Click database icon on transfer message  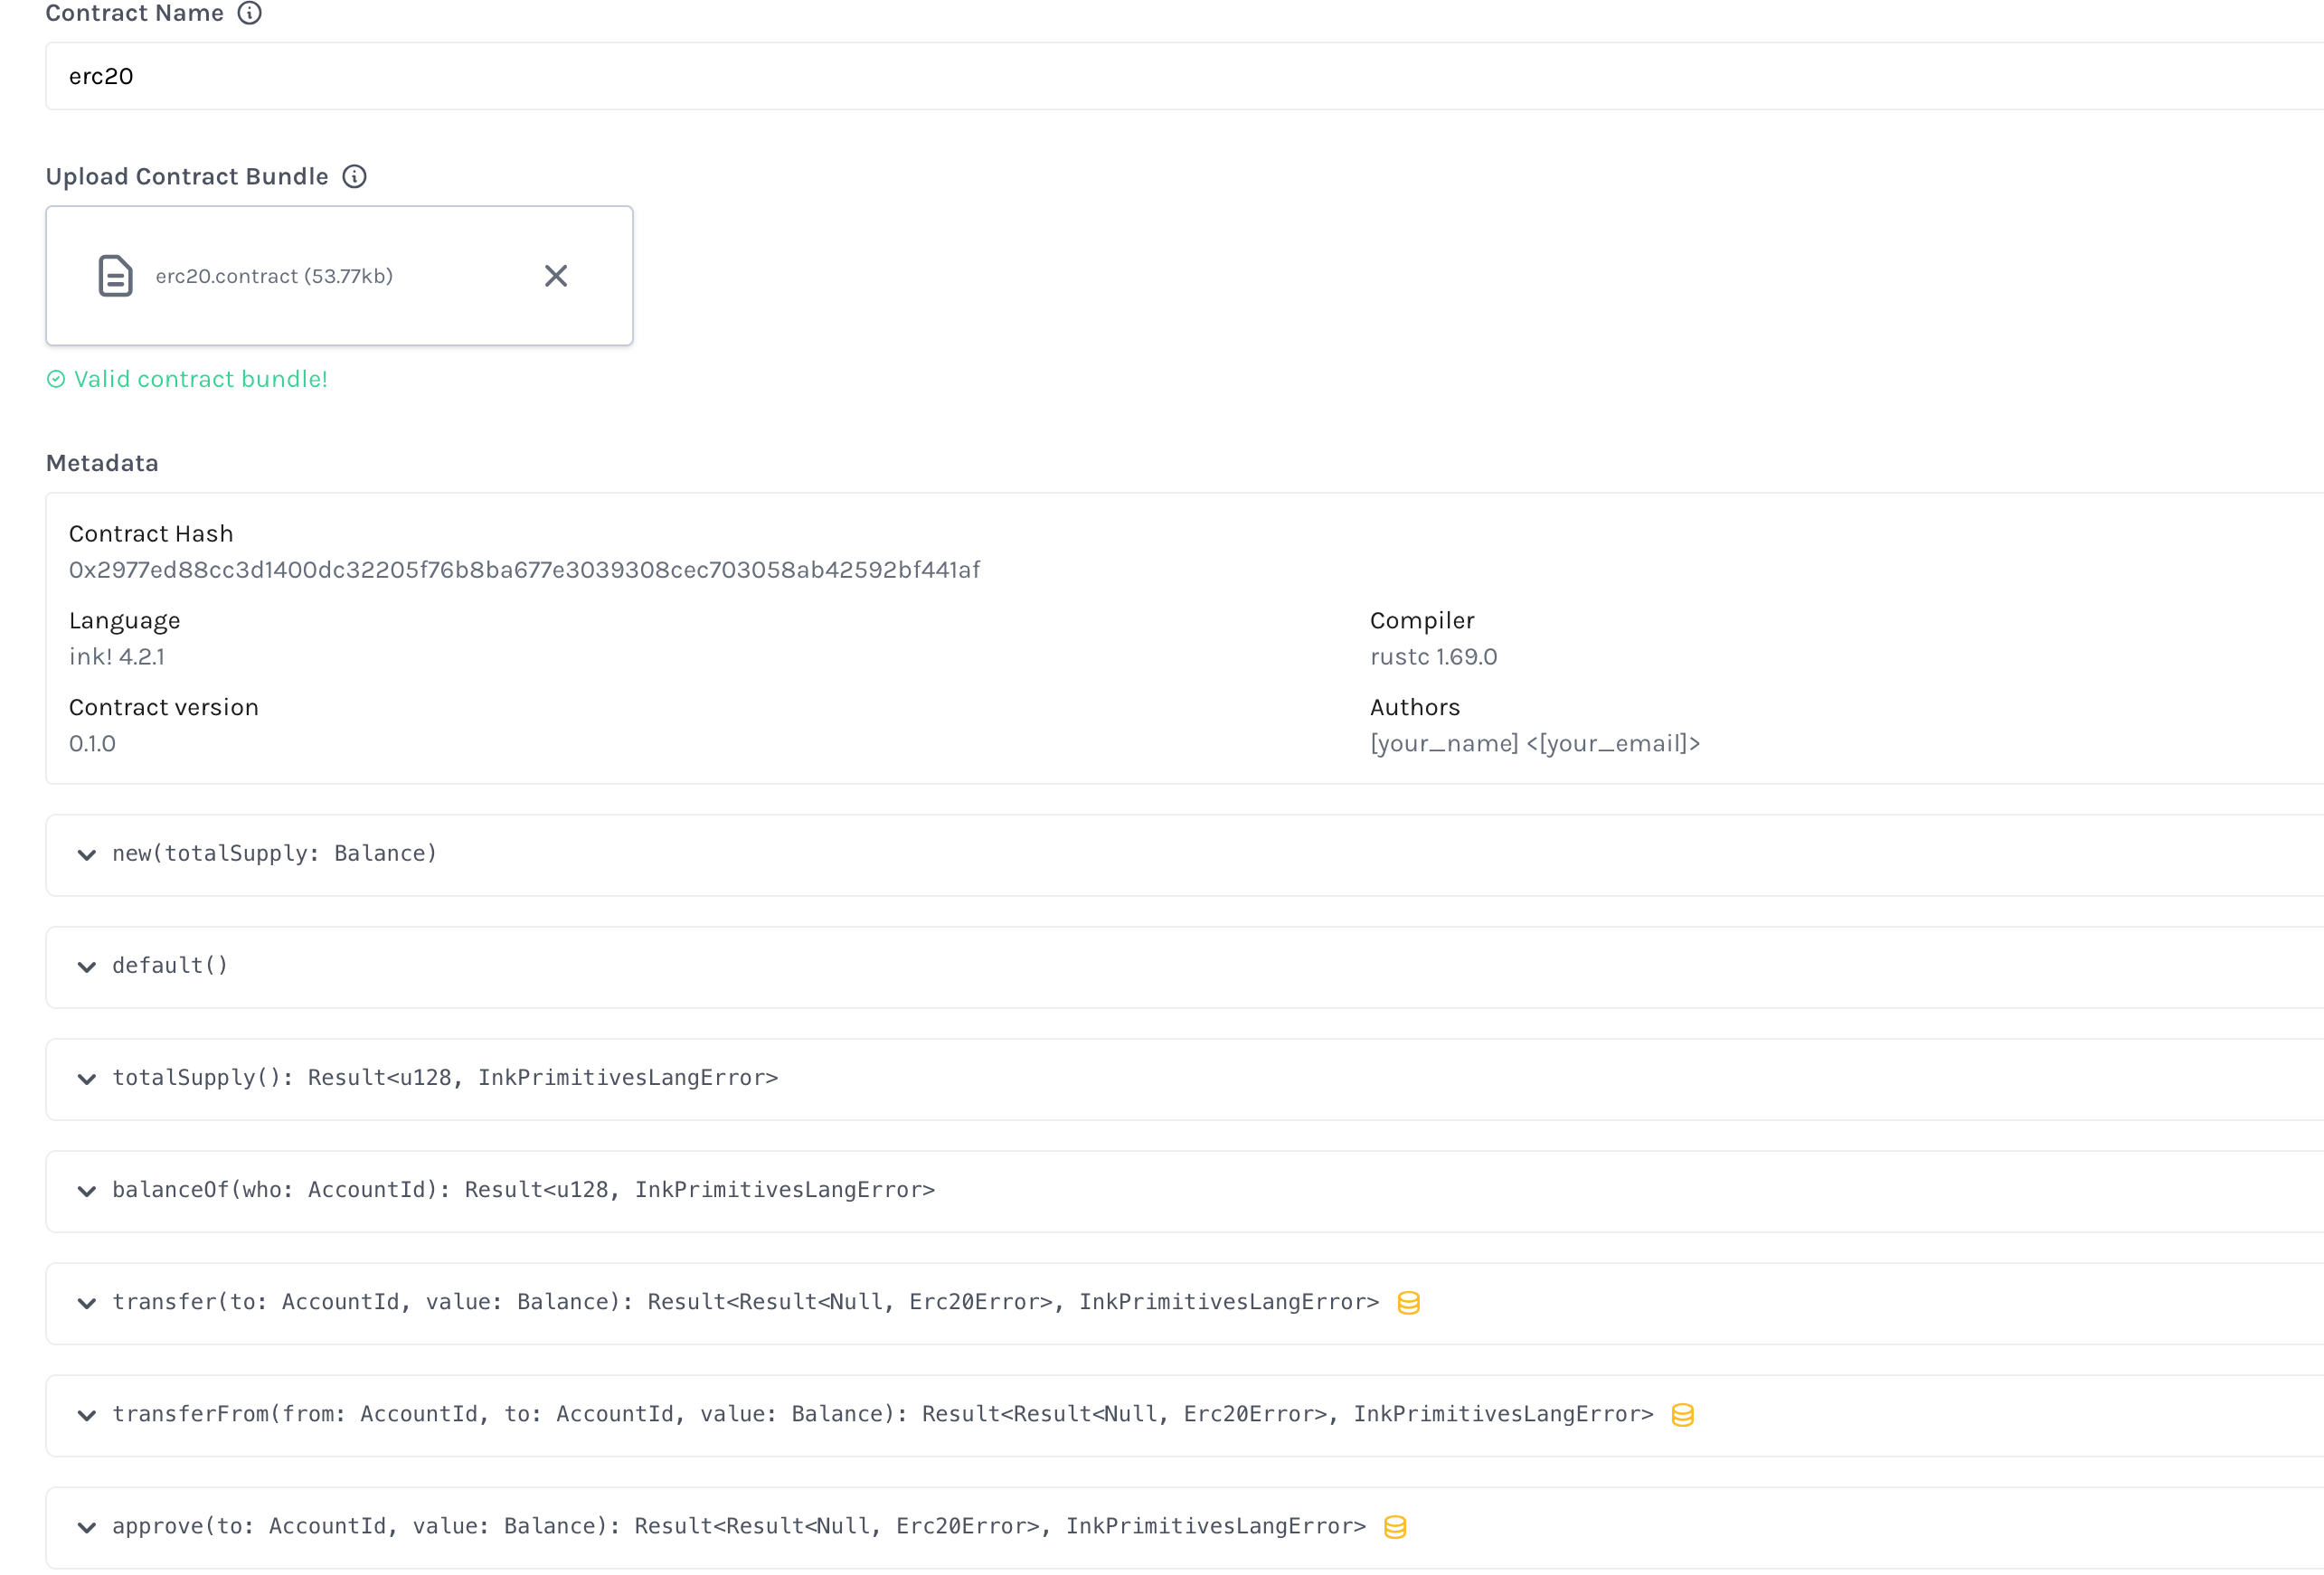[x=1408, y=1303]
